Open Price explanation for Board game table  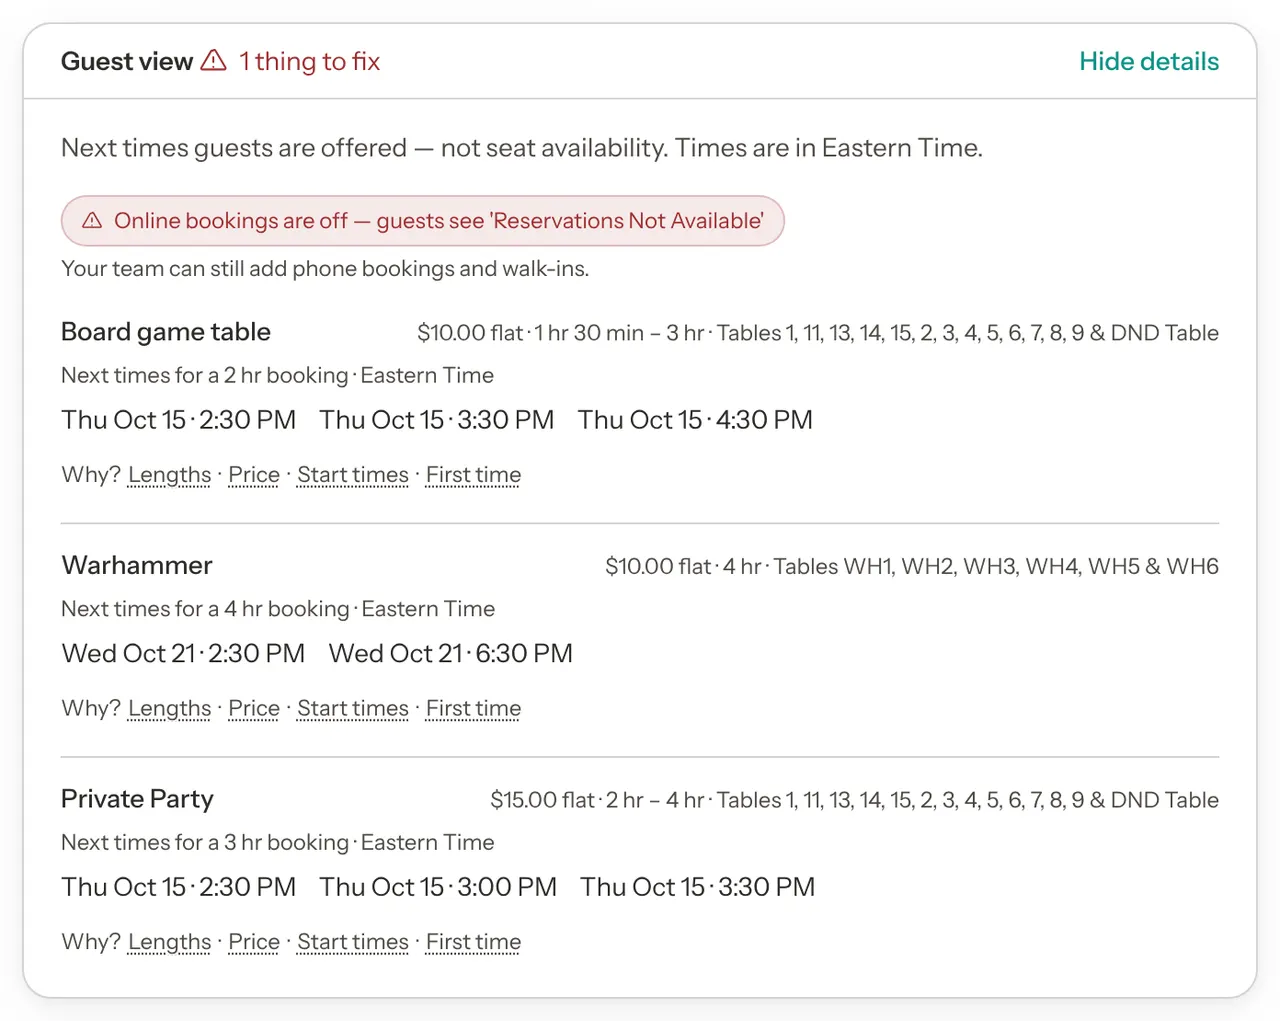click(x=254, y=475)
